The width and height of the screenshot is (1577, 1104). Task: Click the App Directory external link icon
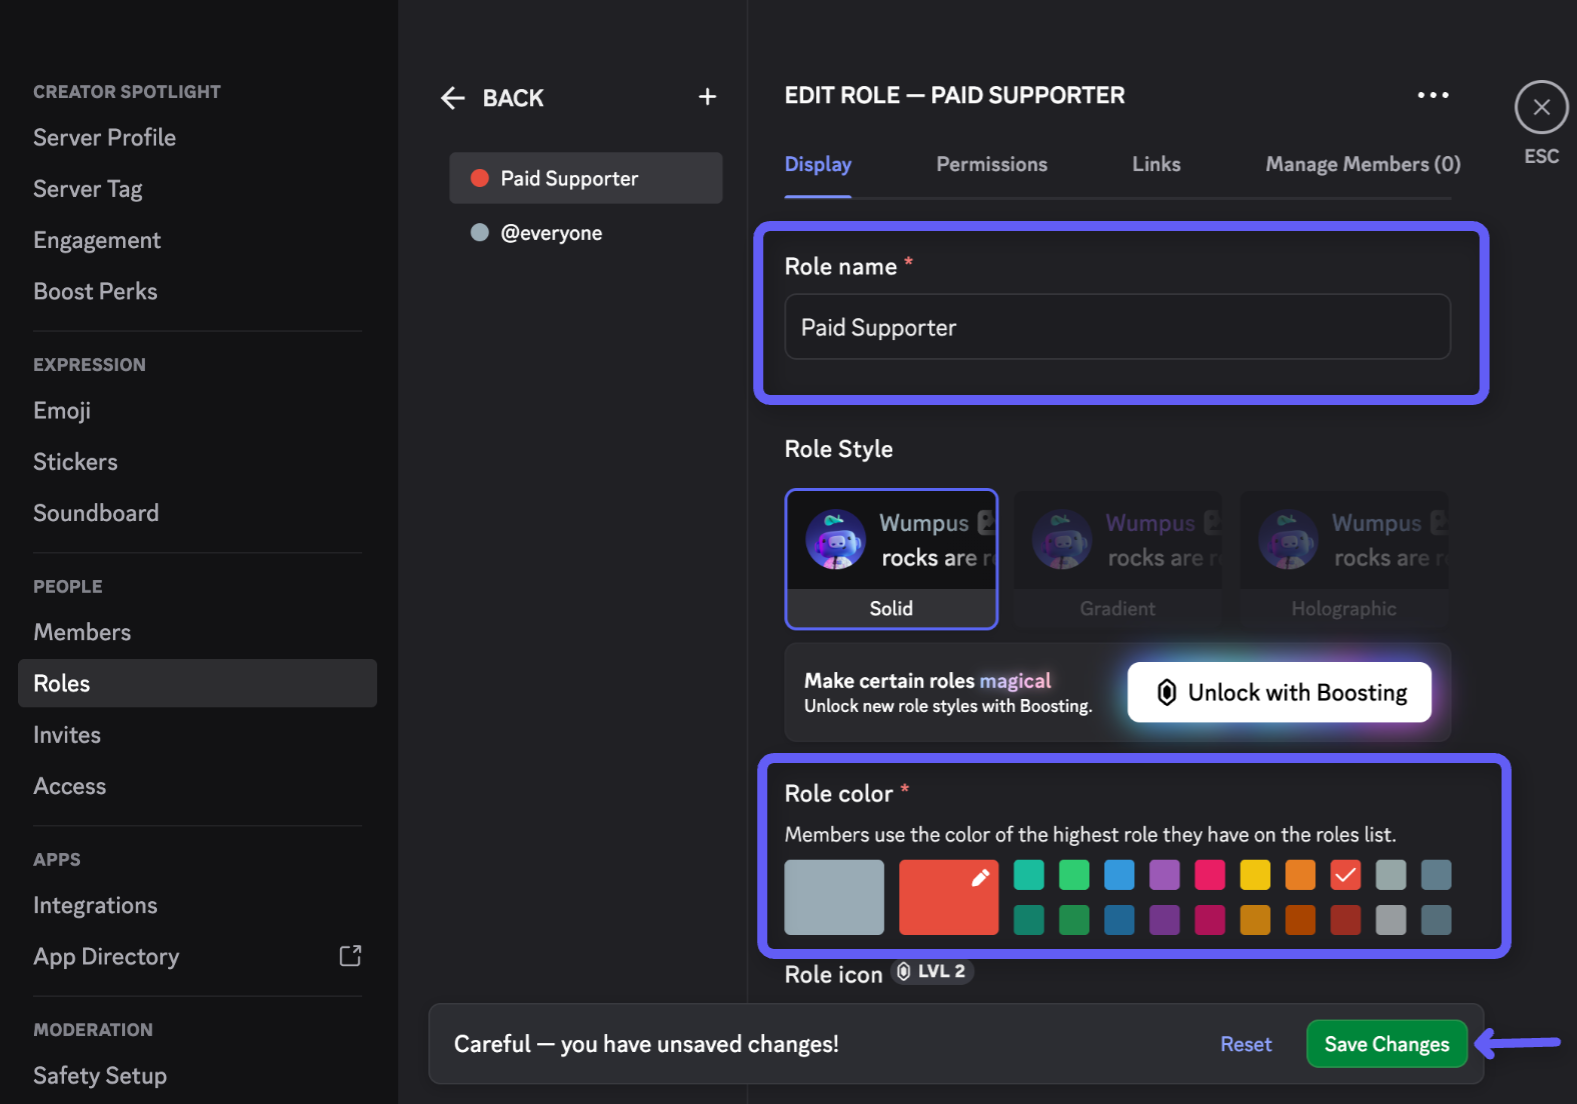click(x=350, y=956)
